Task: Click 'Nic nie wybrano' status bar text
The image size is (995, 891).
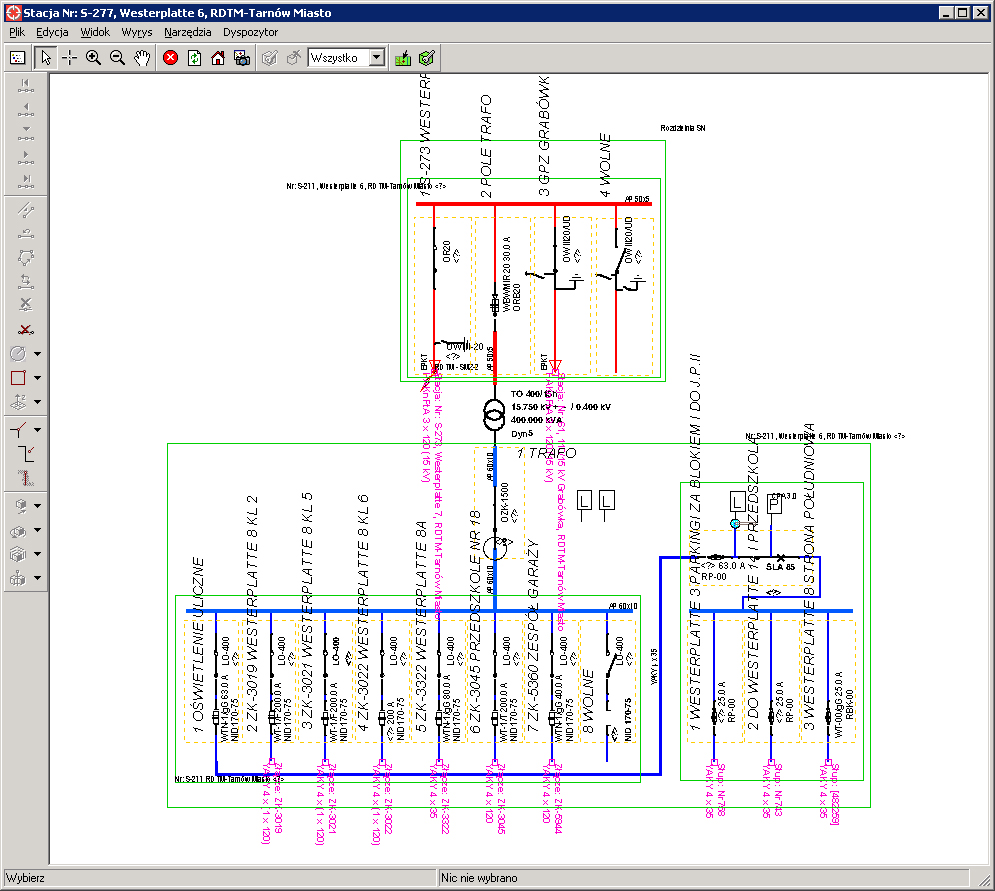Action: (x=479, y=878)
